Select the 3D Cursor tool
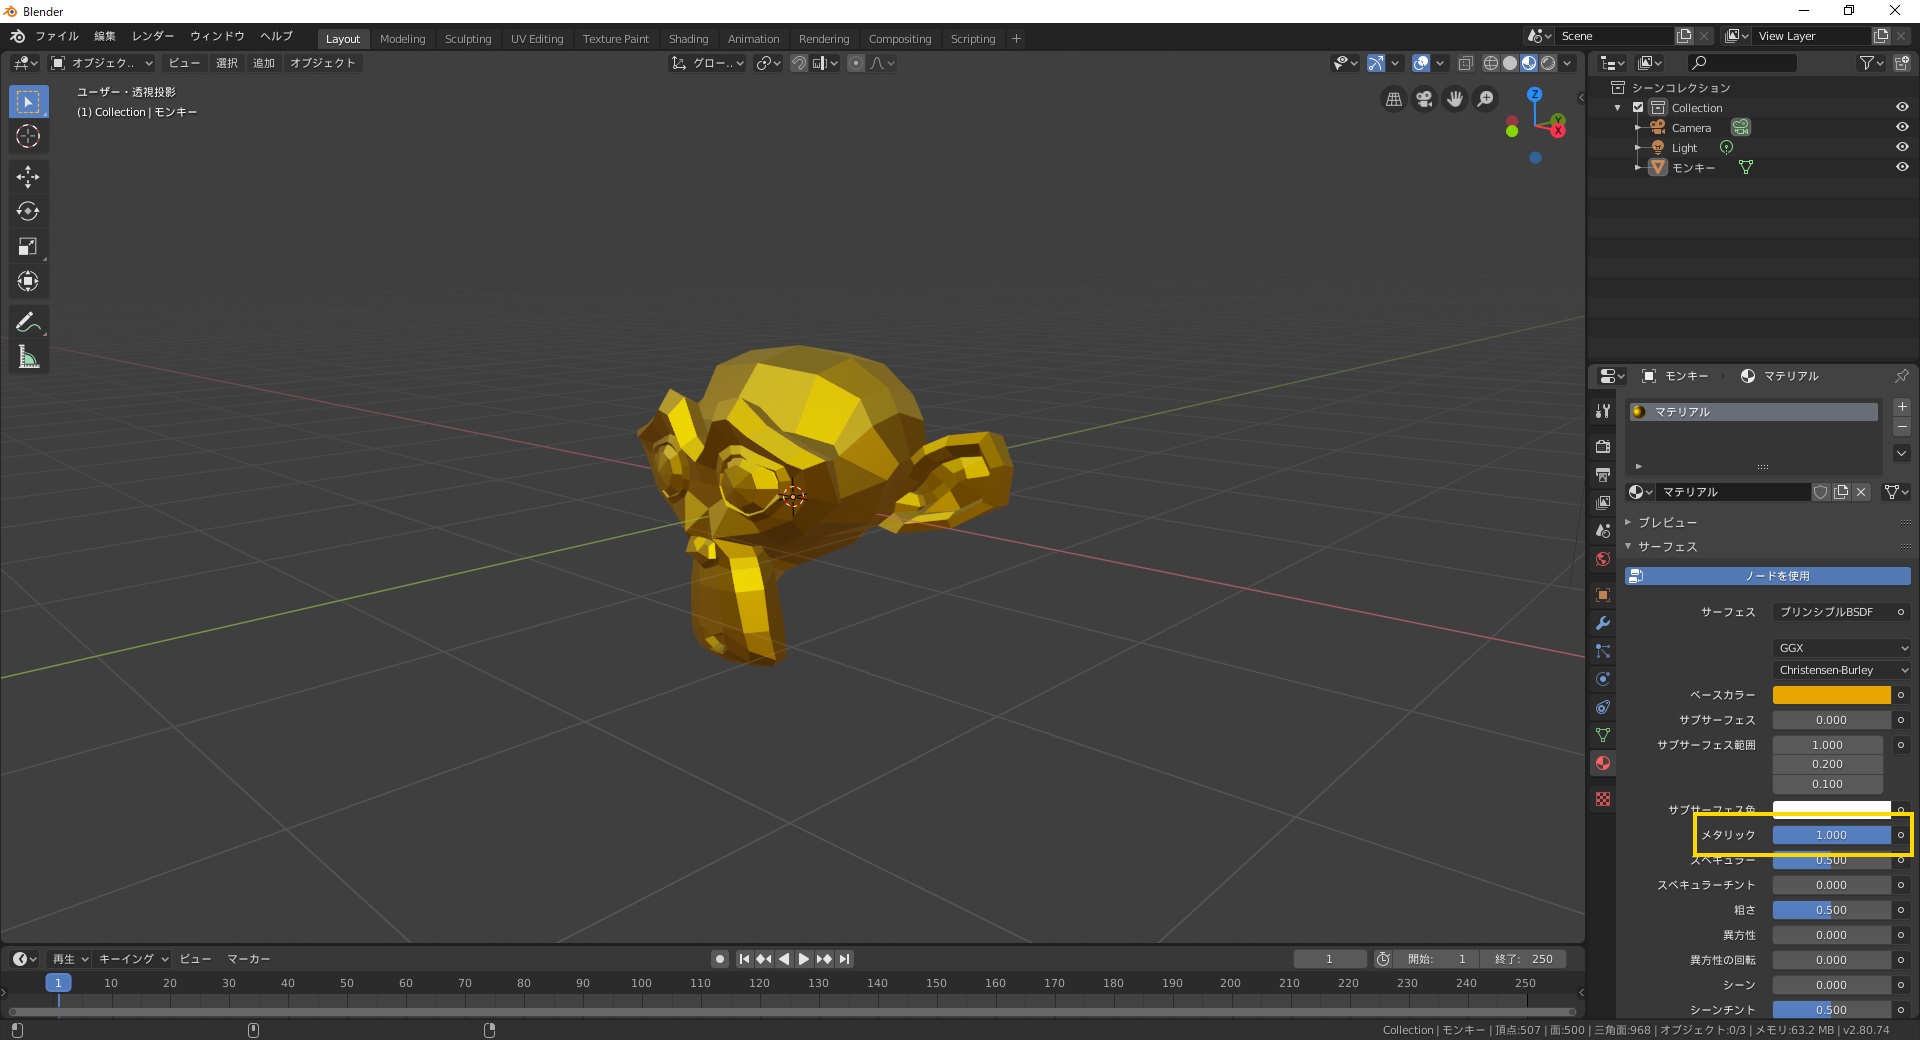 point(28,137)
